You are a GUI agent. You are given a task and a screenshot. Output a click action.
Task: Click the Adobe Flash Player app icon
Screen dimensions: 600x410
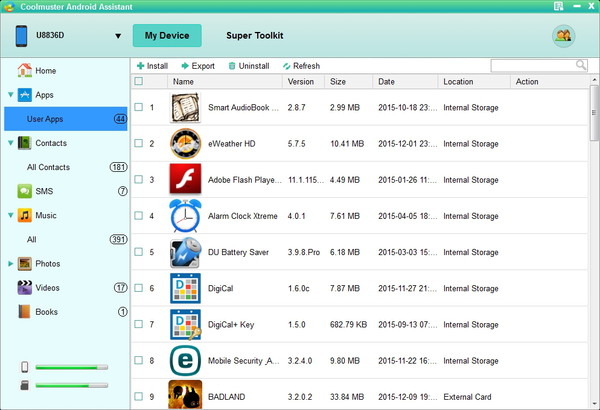tap(185, 180)
